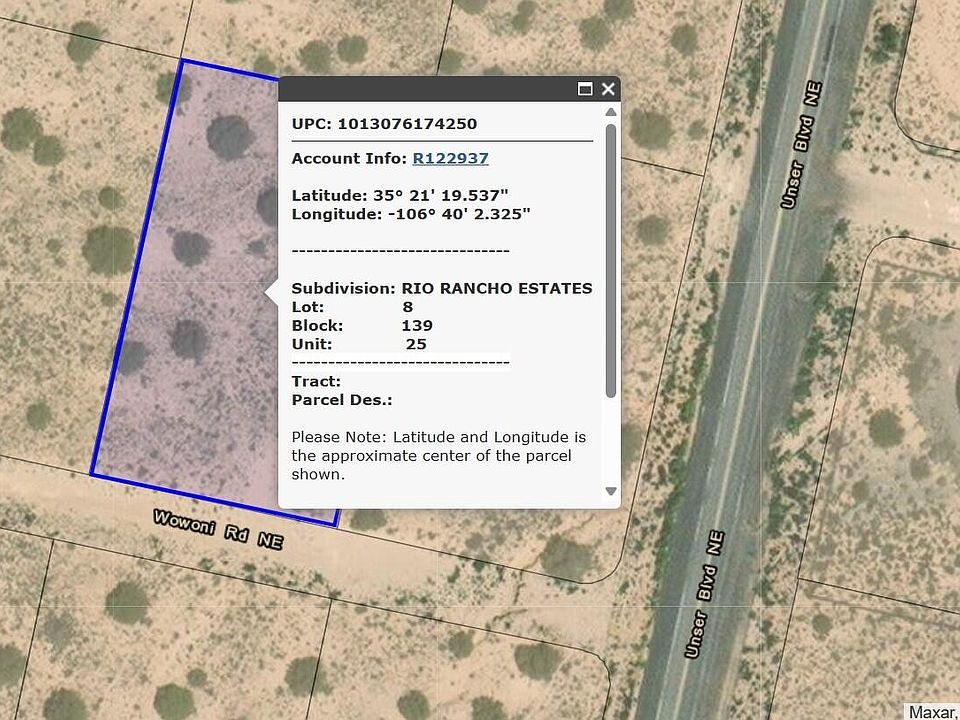Click the Please Note latitude longitude disclaimer
This screenshot has width=960, height=720.
[x=438, y=456]
